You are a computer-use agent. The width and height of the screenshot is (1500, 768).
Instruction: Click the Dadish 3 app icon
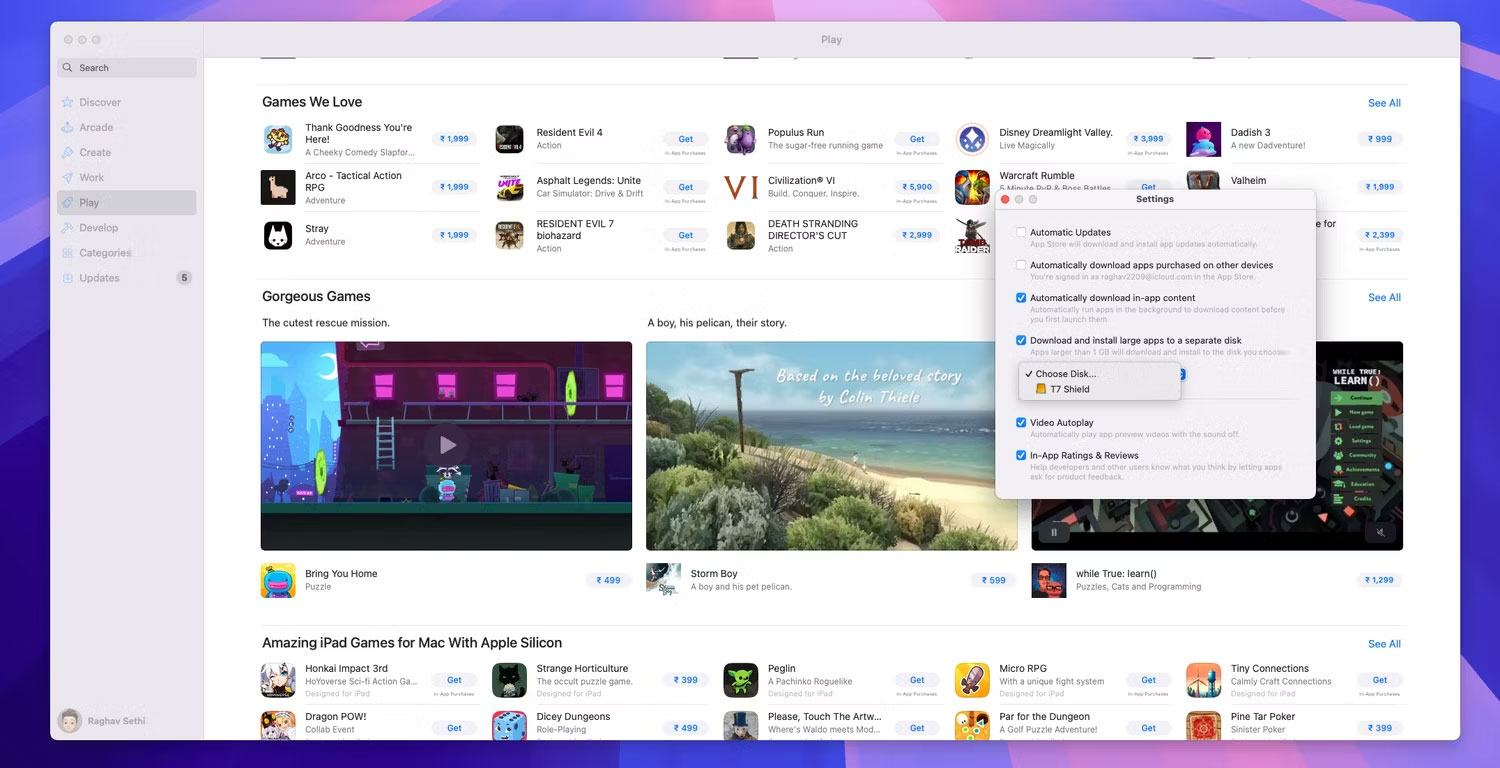pos(1203,140)
